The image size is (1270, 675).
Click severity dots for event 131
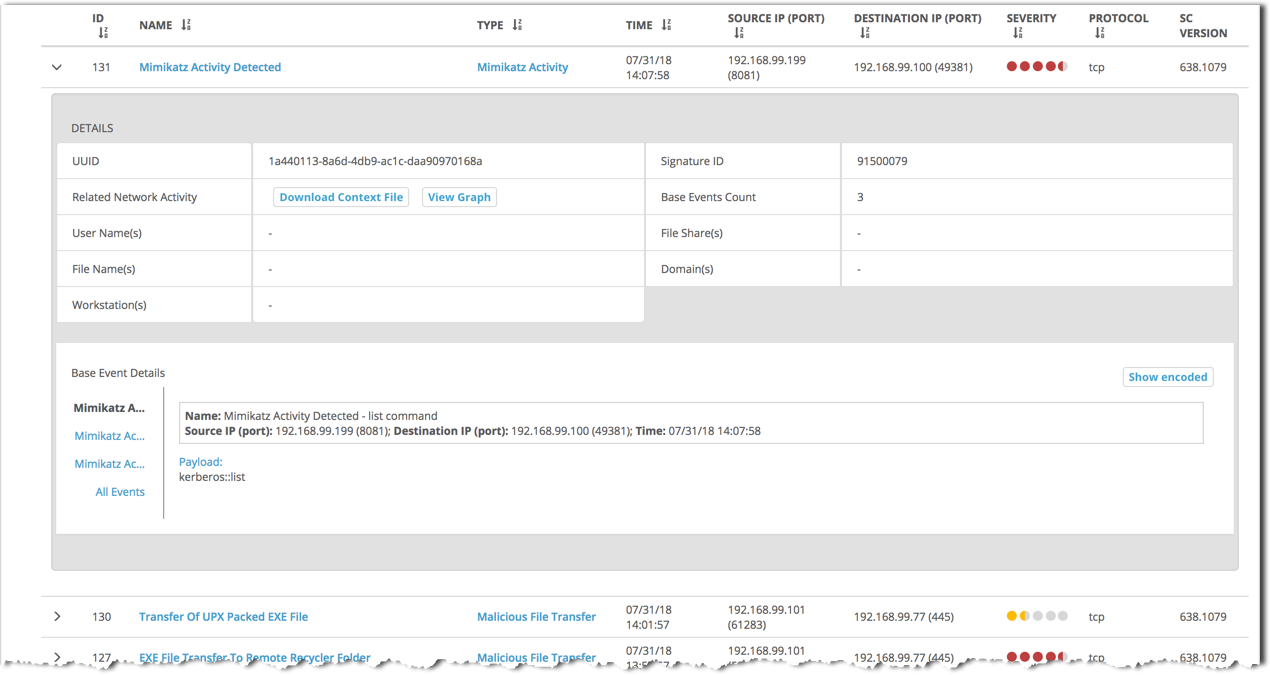coord(1037,67)
